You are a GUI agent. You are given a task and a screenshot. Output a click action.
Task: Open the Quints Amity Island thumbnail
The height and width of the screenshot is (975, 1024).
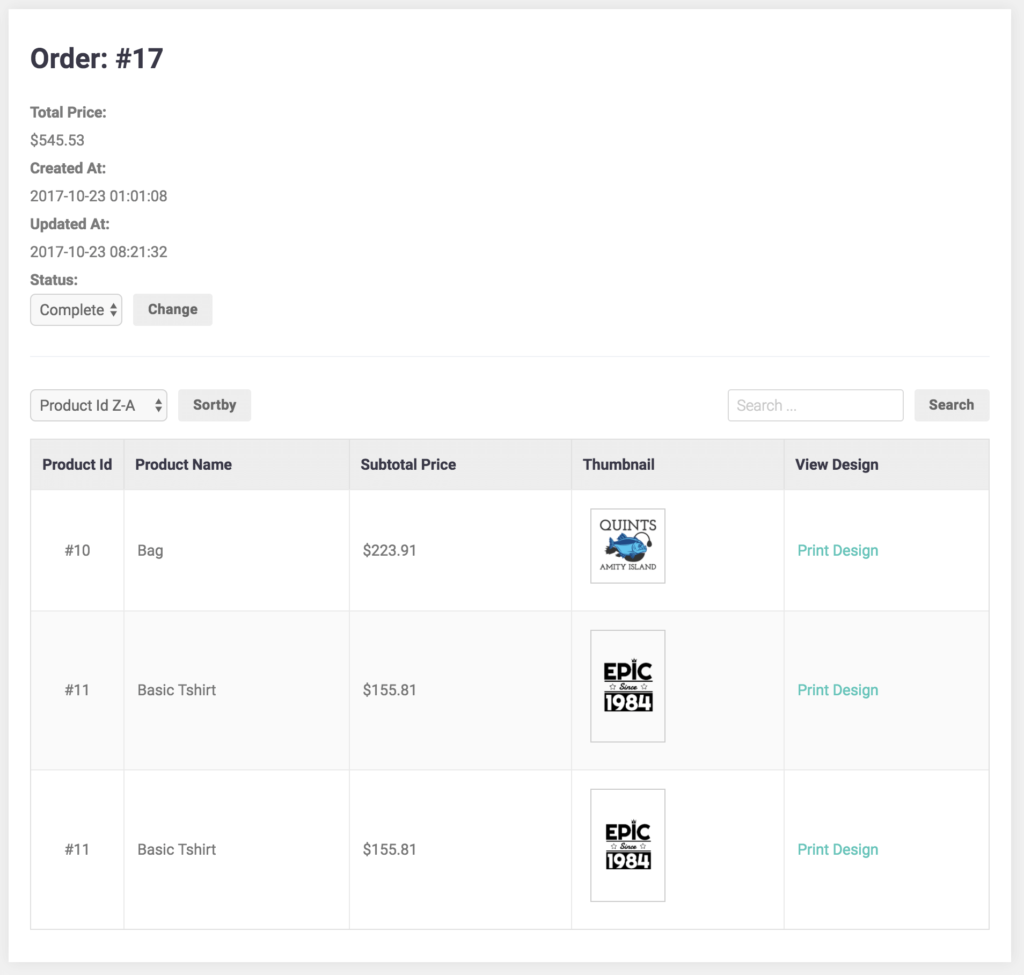(x=628, y=546)
